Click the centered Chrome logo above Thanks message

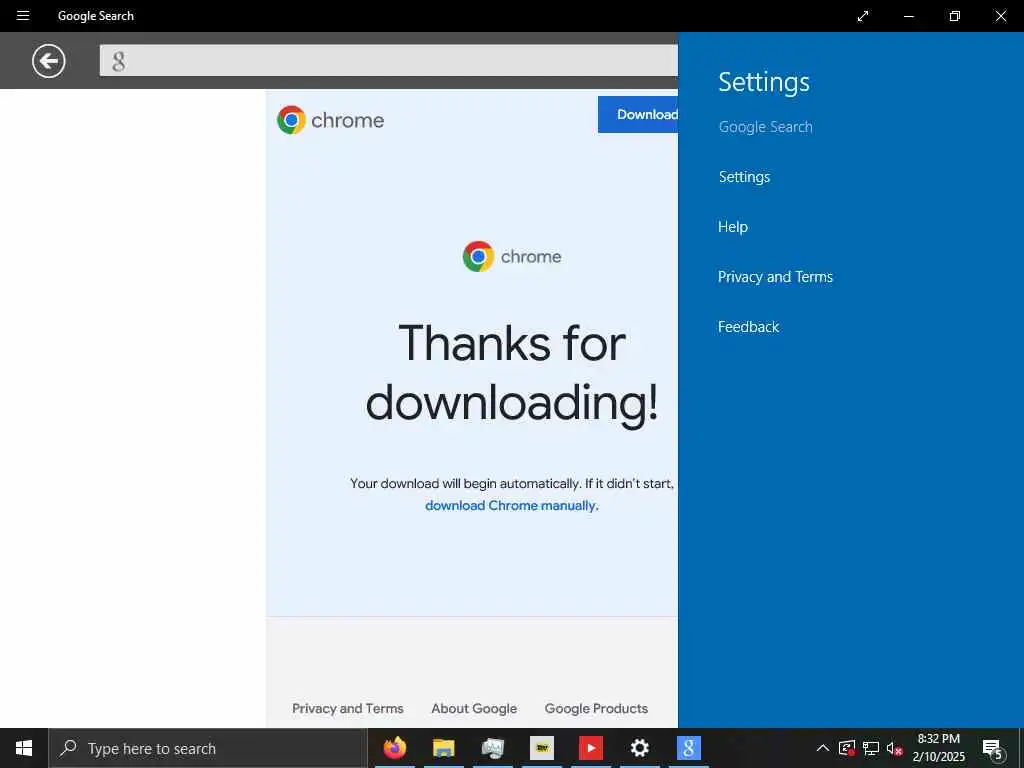[512, 257]
